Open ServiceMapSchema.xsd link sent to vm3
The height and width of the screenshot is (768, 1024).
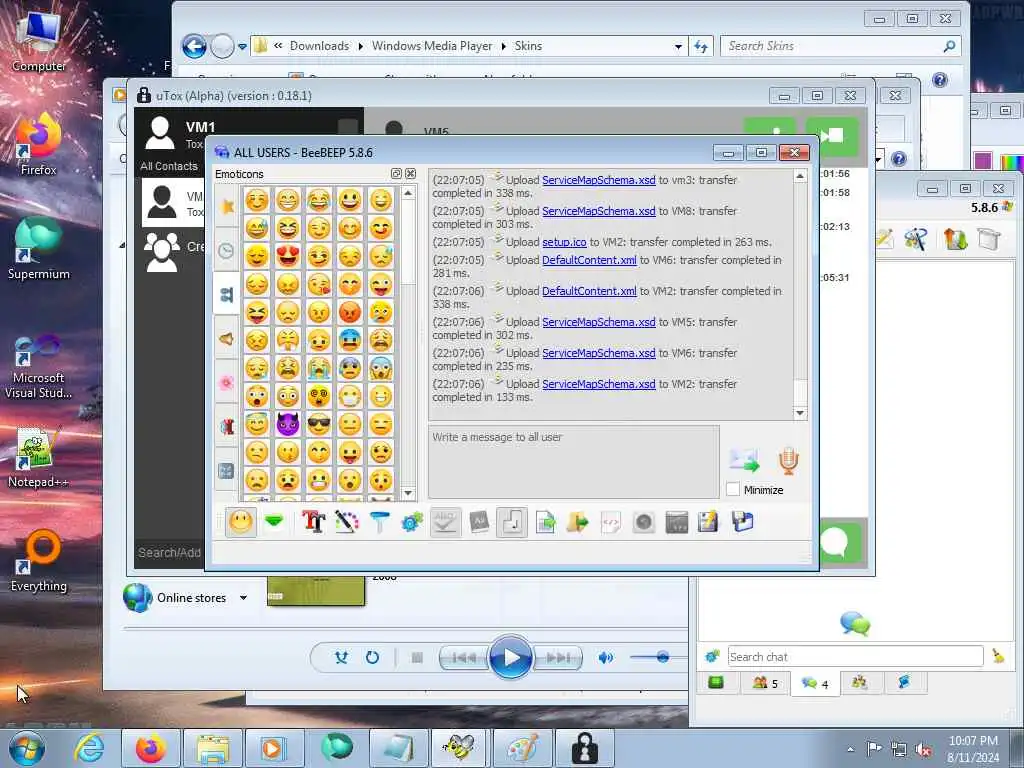(x=598, y=180)
